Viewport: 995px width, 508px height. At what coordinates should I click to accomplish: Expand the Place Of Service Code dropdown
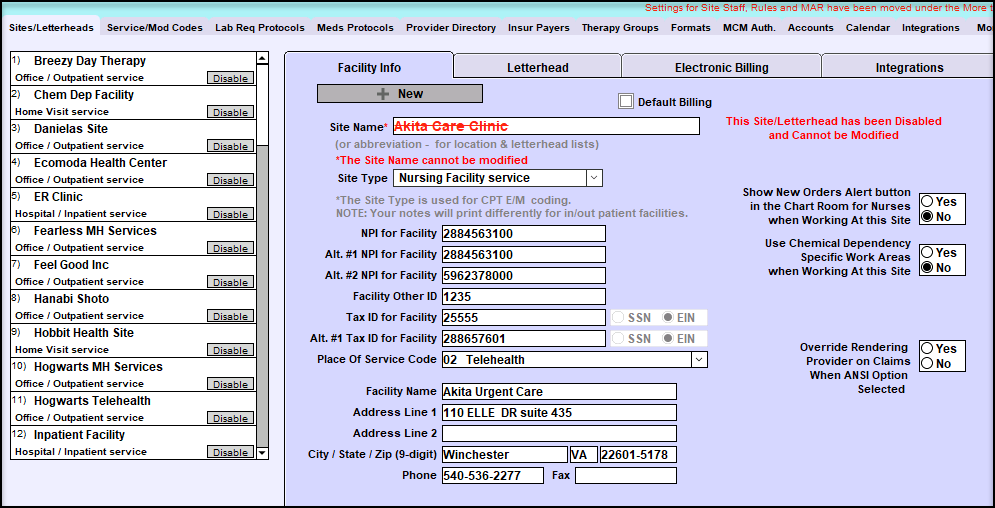coord(698,360)
